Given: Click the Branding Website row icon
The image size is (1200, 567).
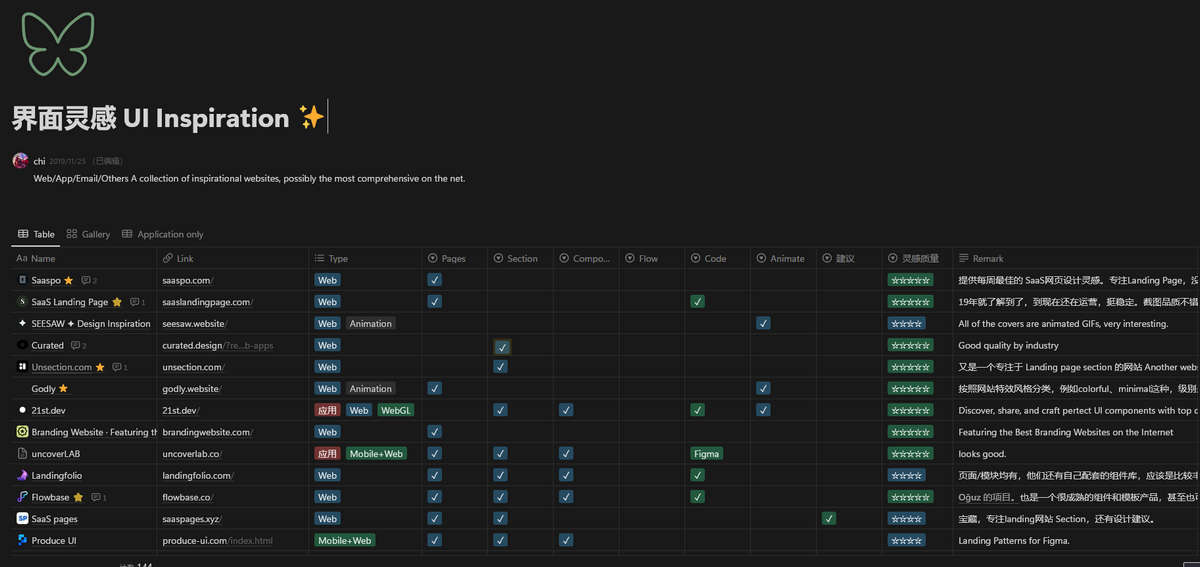Looking at the screenshot, I should point(22,432).
